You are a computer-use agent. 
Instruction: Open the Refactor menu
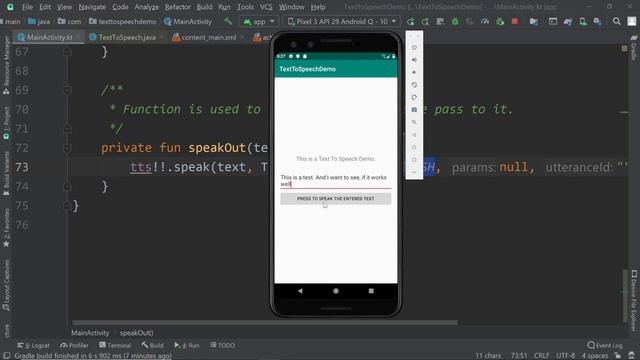coord(178,7)
